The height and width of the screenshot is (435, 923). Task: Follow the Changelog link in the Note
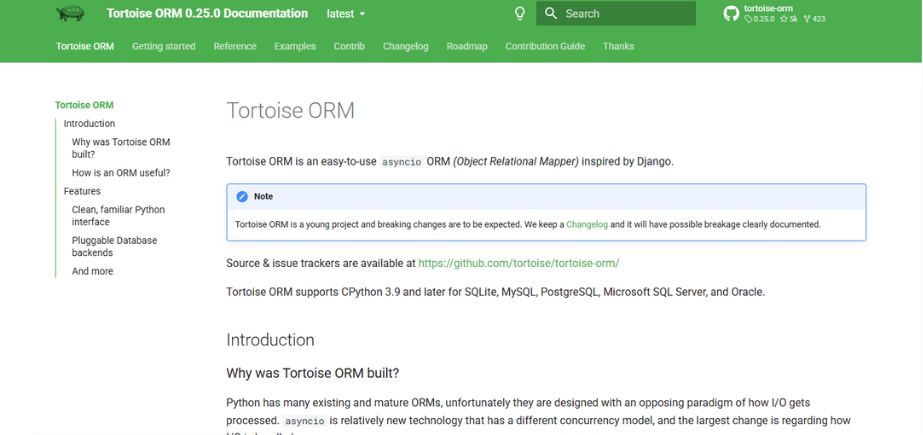coord(587,224)
